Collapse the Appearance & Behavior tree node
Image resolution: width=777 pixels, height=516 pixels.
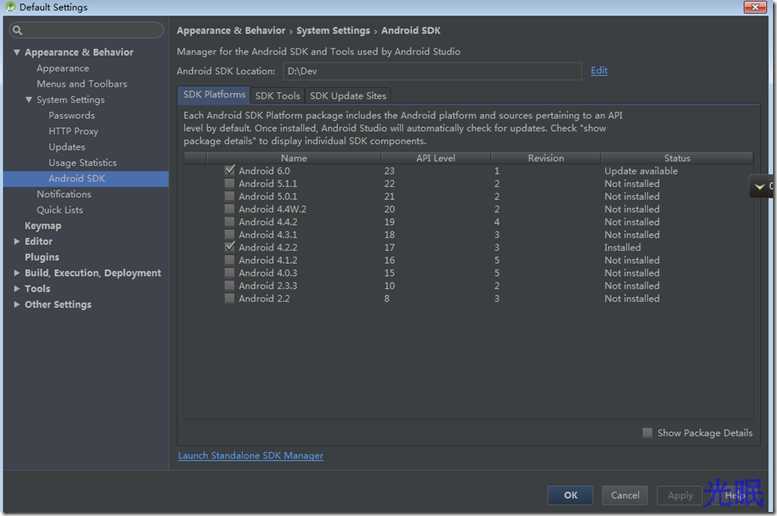17,52
